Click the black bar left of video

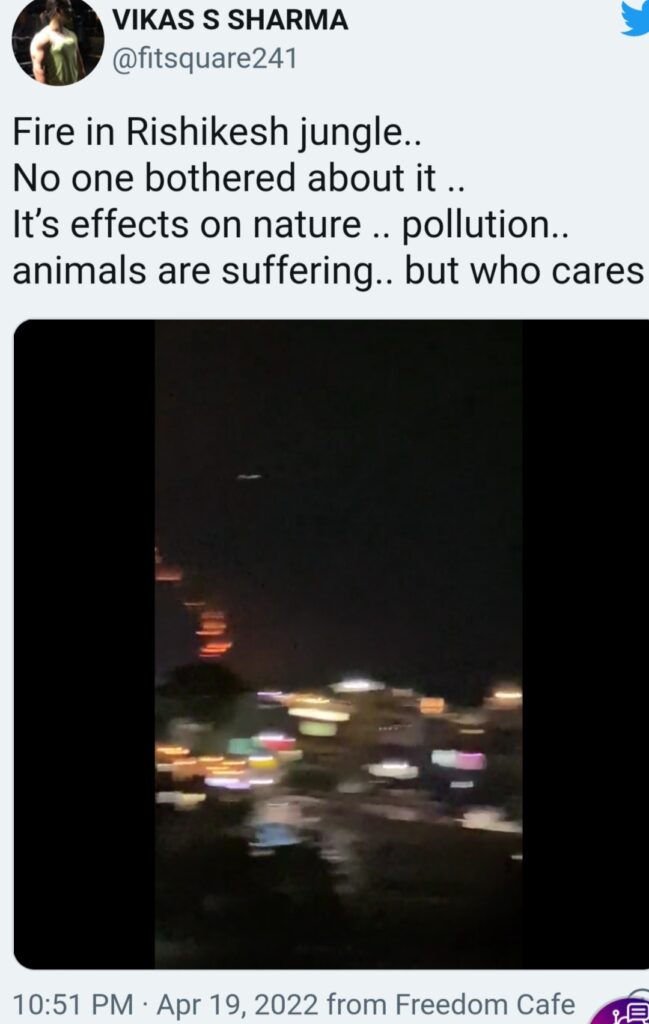pyautogui.click(x=84, y=644)
